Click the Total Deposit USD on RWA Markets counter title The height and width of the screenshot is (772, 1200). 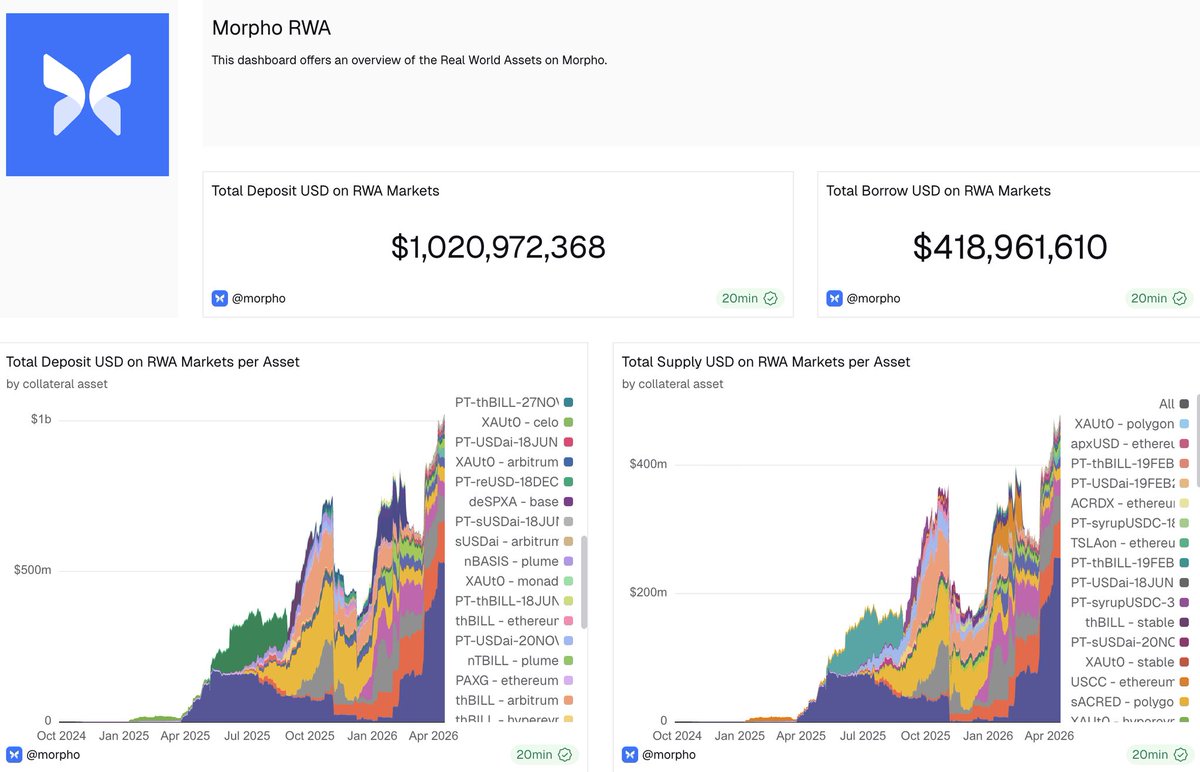[325, 191]
